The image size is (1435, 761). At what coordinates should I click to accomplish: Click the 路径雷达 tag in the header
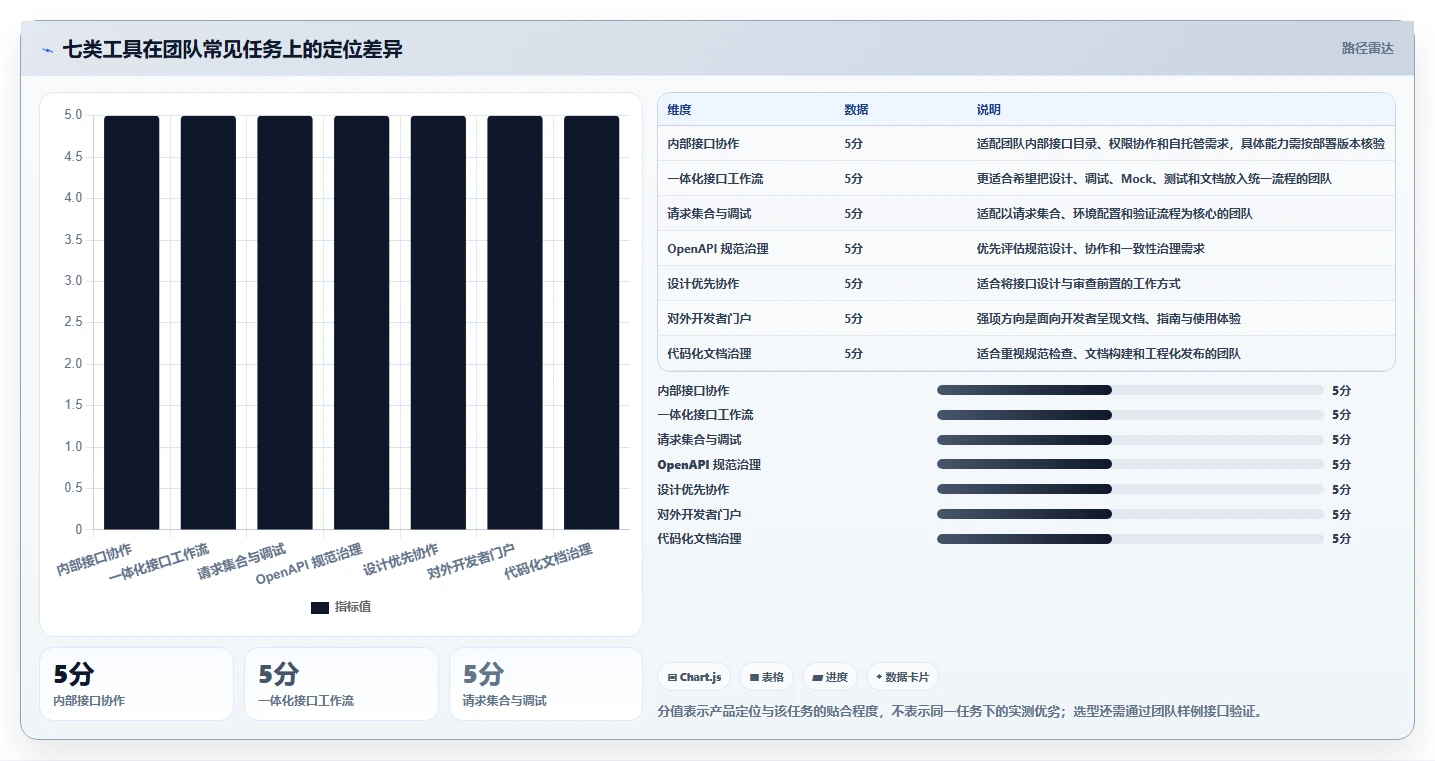click(x=1367, y=48)
